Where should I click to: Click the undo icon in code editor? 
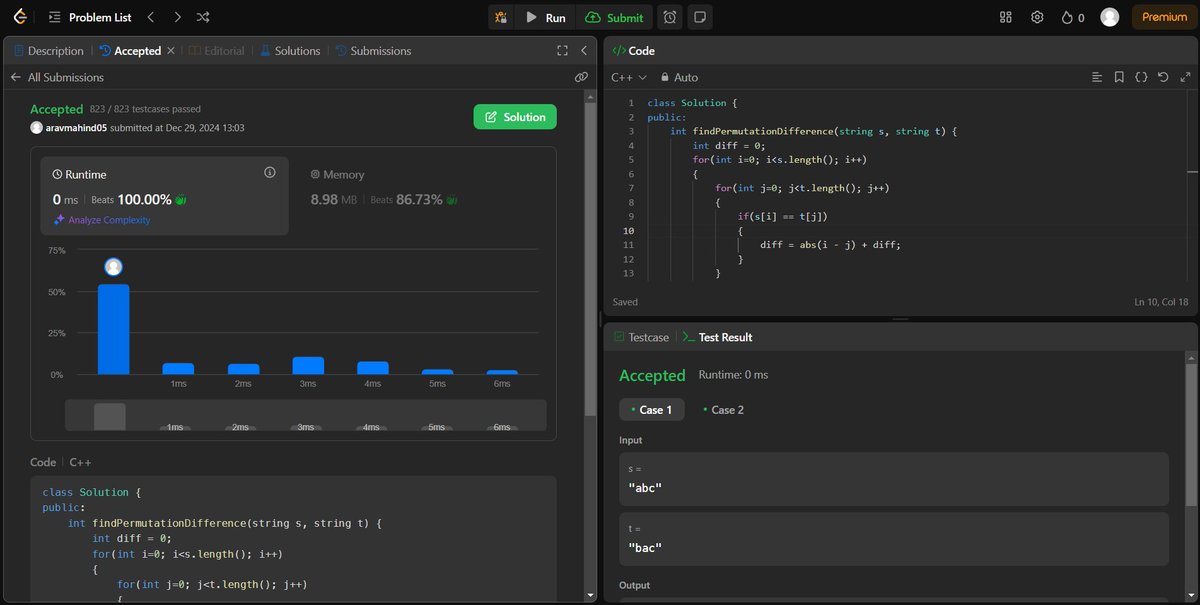pyautogui.click(x=1162, y=76)
